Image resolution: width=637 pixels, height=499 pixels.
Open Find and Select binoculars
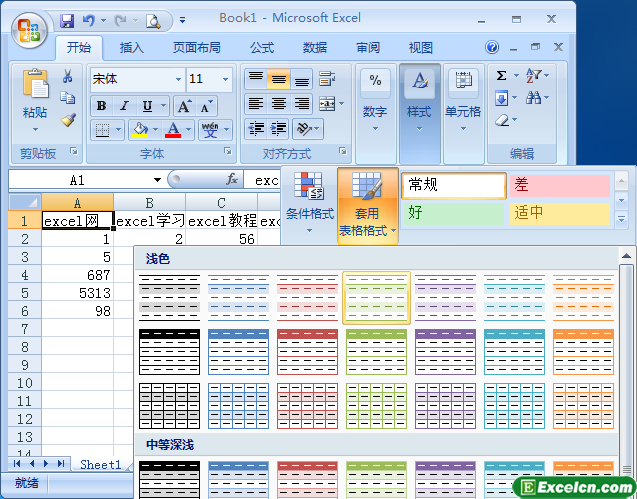point(533,98)
